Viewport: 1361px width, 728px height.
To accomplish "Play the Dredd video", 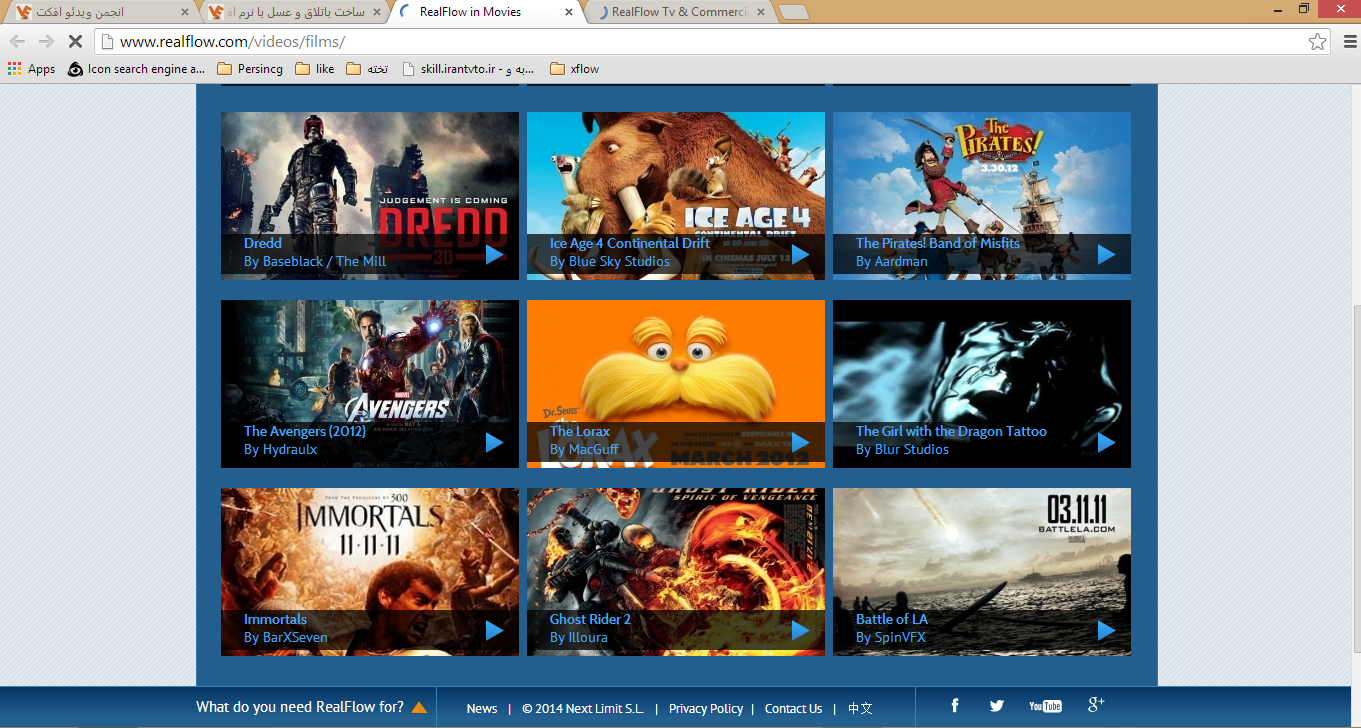I will (x=494, y=254).
